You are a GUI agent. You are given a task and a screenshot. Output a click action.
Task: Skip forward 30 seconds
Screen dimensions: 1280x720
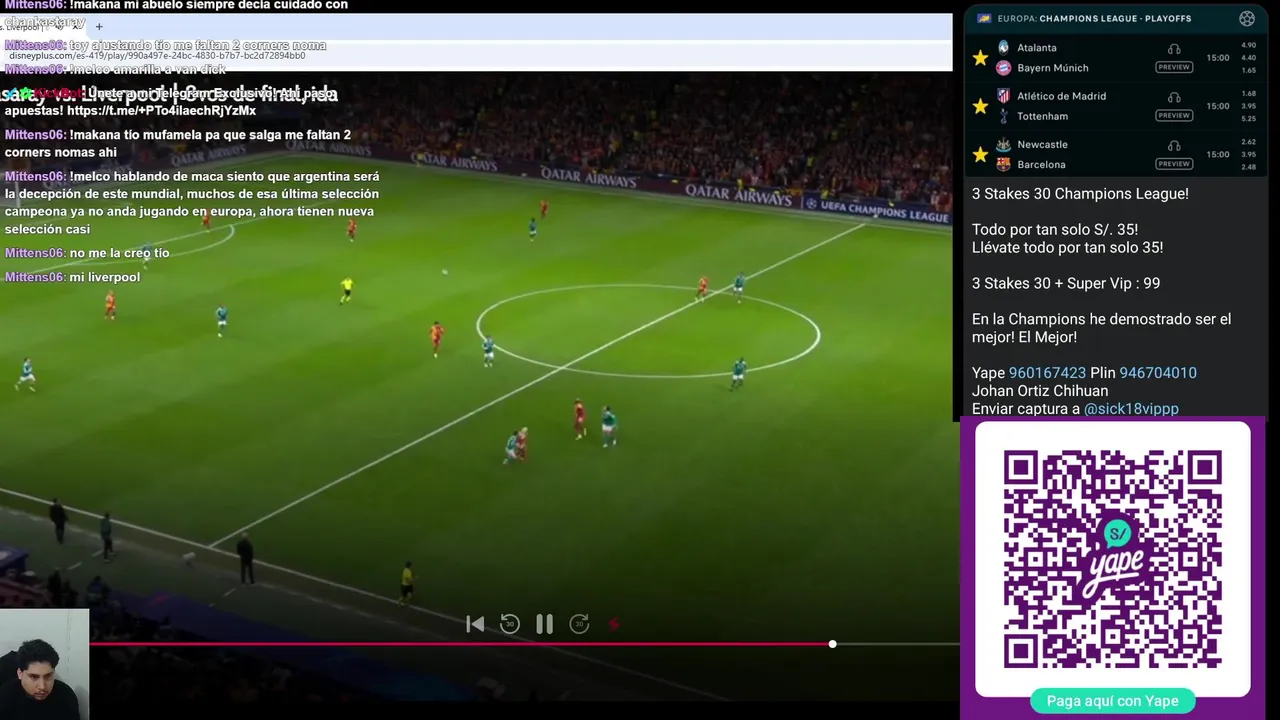579,624
